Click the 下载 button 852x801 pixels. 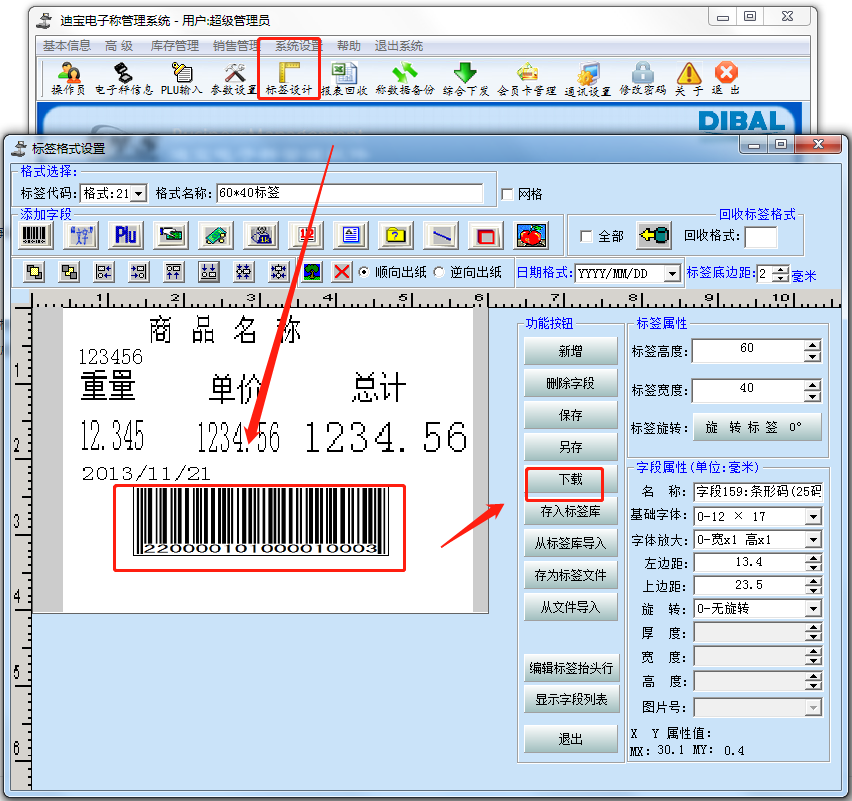(x=571, y=479)
